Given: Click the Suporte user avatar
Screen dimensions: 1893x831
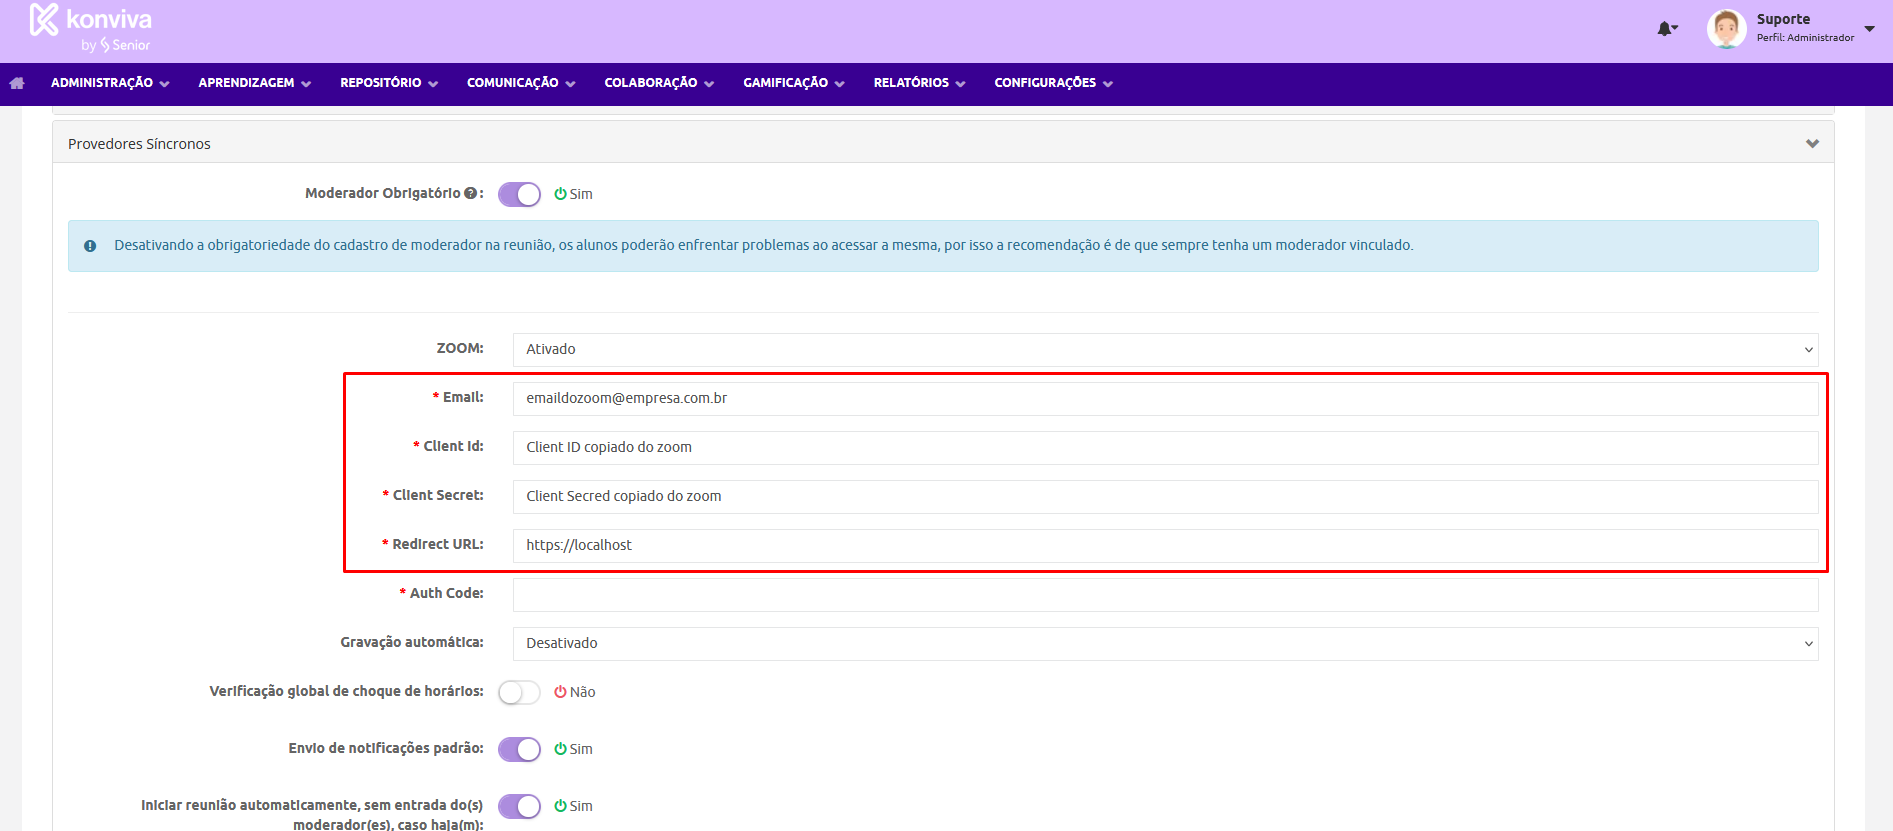Looking at the screenshot, I should pyautogui.click(x=1726, y=29).
